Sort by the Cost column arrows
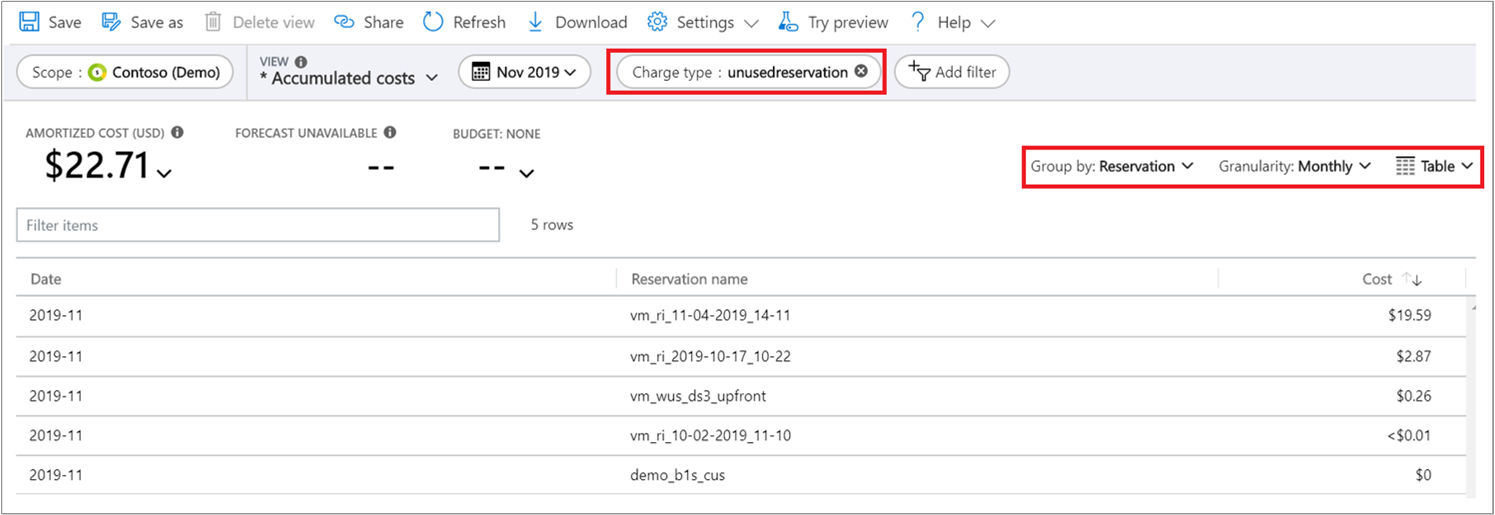 pos(1412,279)
